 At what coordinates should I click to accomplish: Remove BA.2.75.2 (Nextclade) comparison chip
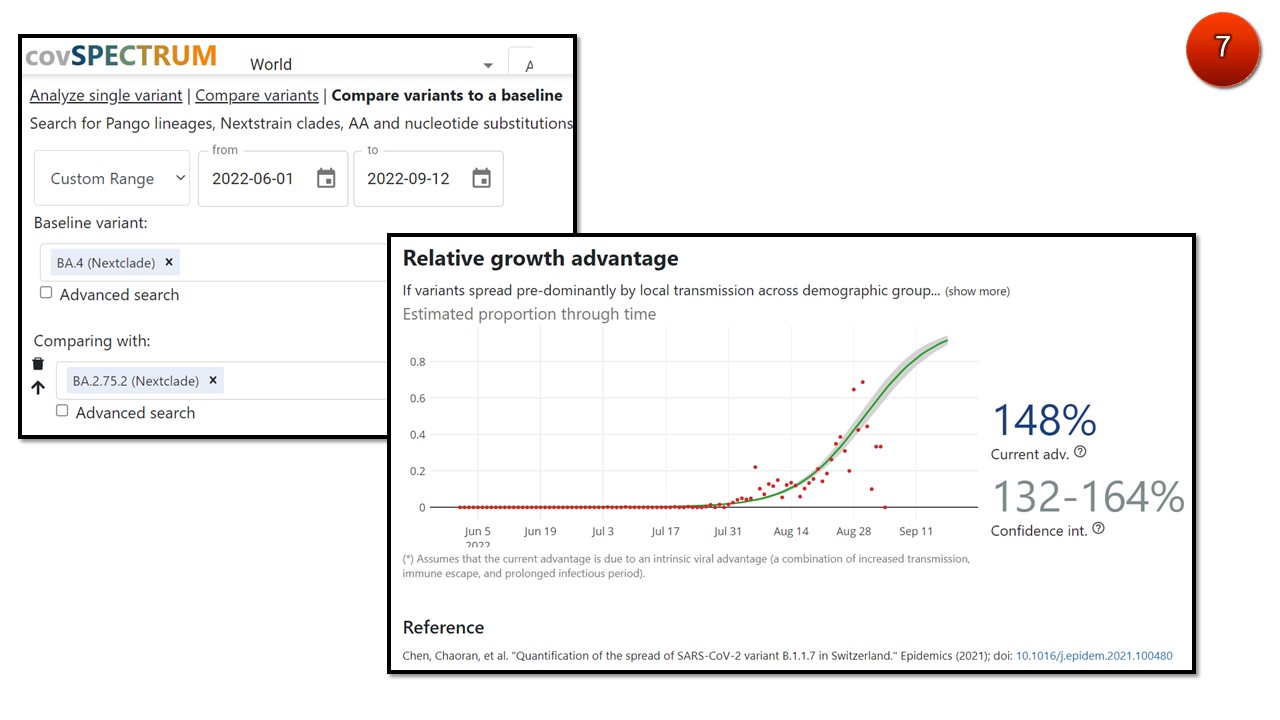[213, 381]
